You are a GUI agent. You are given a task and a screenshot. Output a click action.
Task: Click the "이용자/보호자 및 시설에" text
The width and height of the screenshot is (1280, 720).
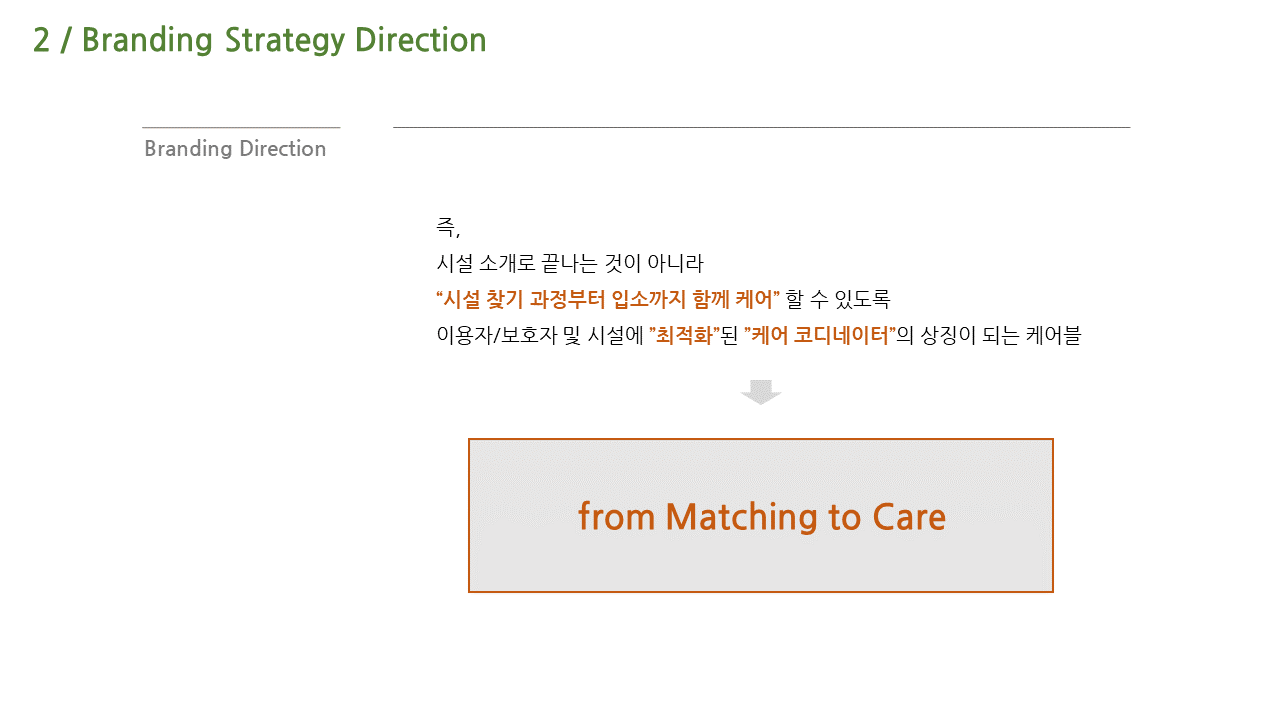pyautogui.click(x=540, y=336)
